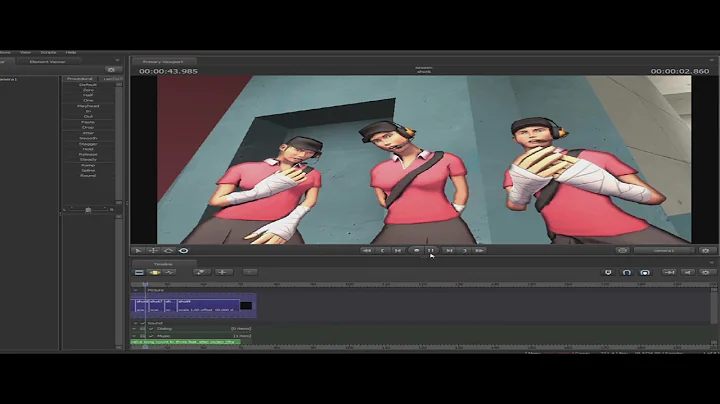
Task: Activate the rotate manipulator tool
Action: [x=168, y=251]
